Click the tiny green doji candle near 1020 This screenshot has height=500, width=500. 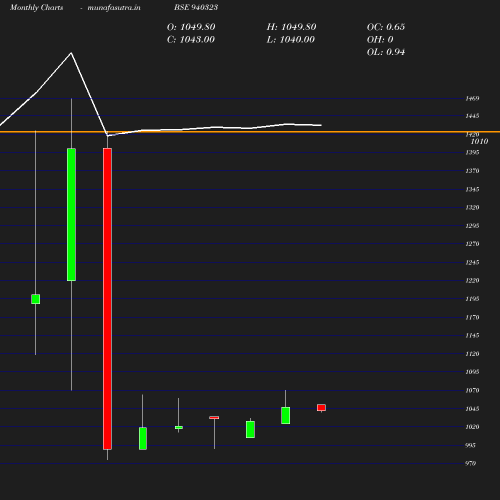coord(179,427)
